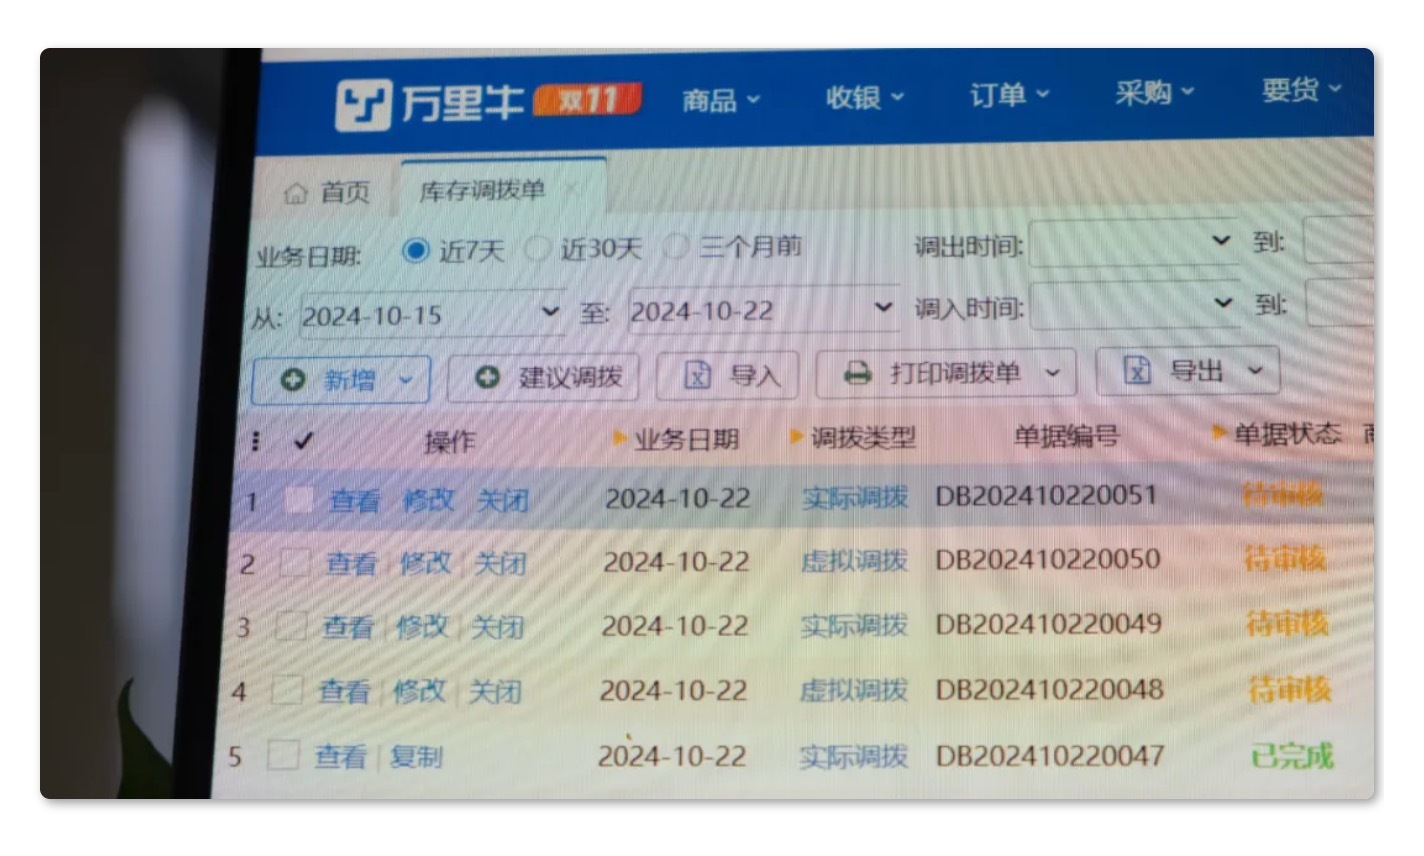1424x856 pixels.
Task: Expand the 打印调拨单 dropdown arrow
Action: [1052, 373]
